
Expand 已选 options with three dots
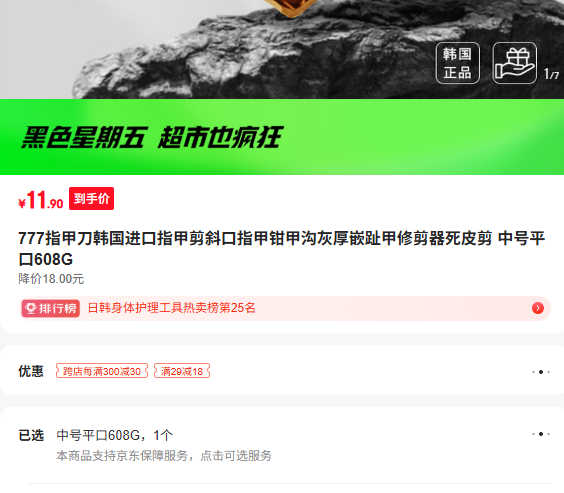[541, 434]
